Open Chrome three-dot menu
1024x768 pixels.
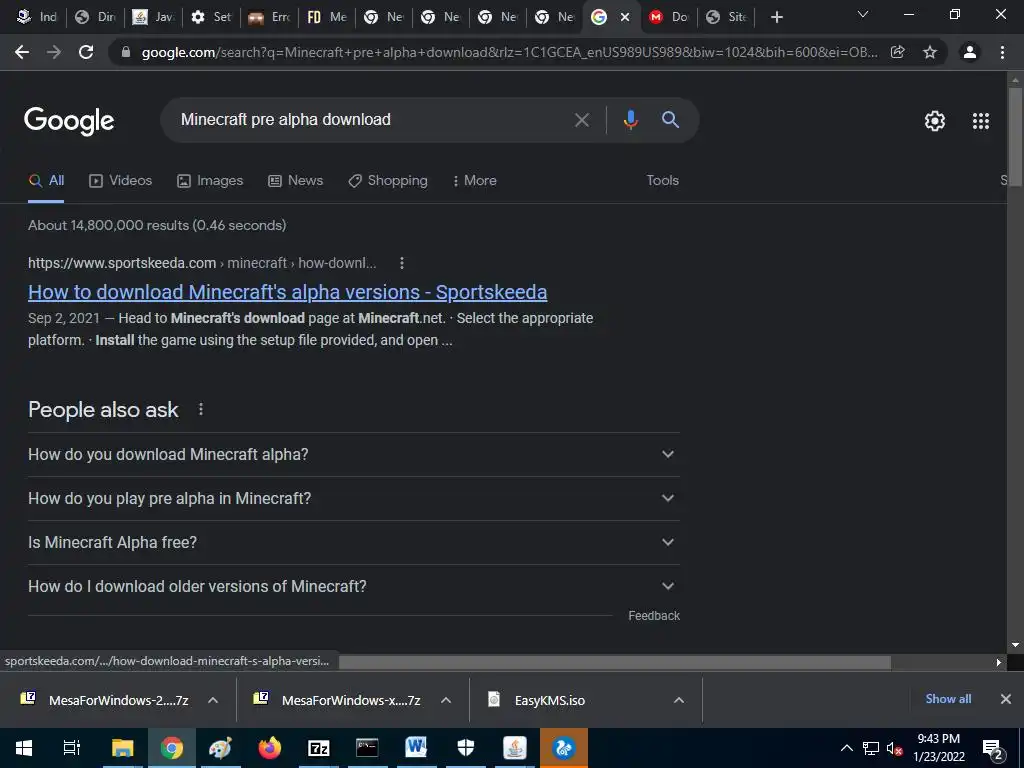tap(1002, 52)
